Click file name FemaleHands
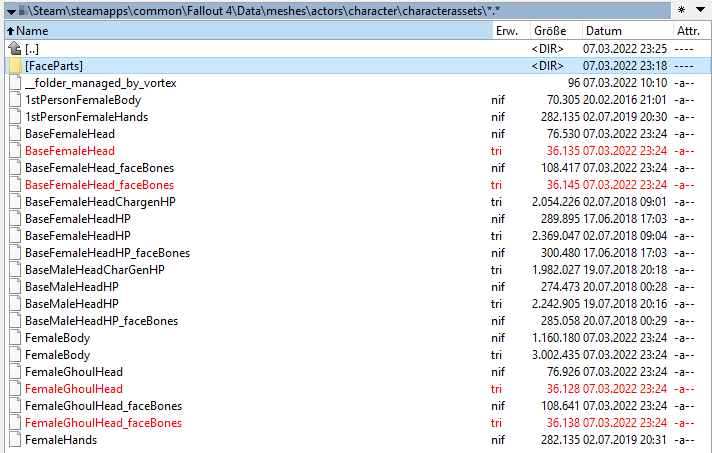Viewport: 712px width, 453px height. (61, 440)
